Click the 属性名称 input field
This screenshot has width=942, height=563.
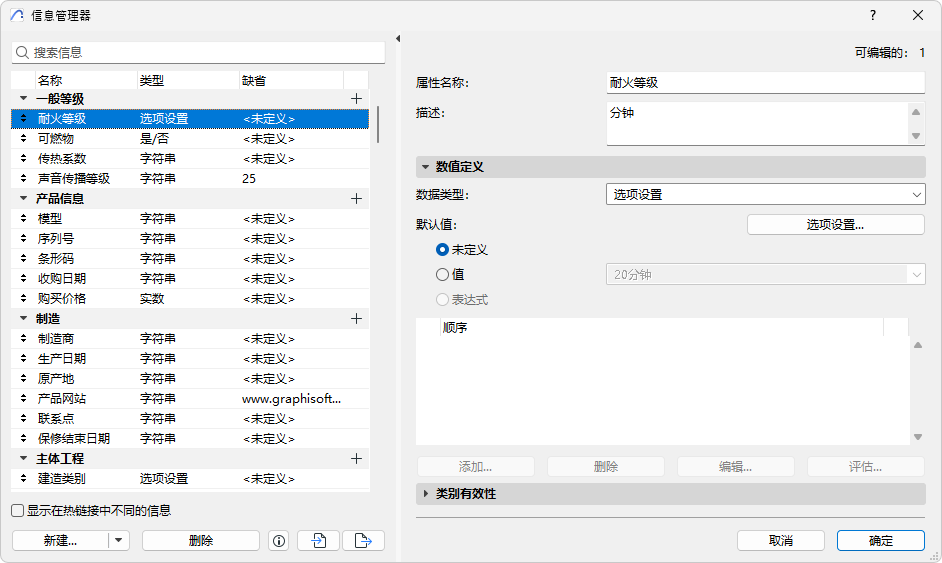coord(765,82)
